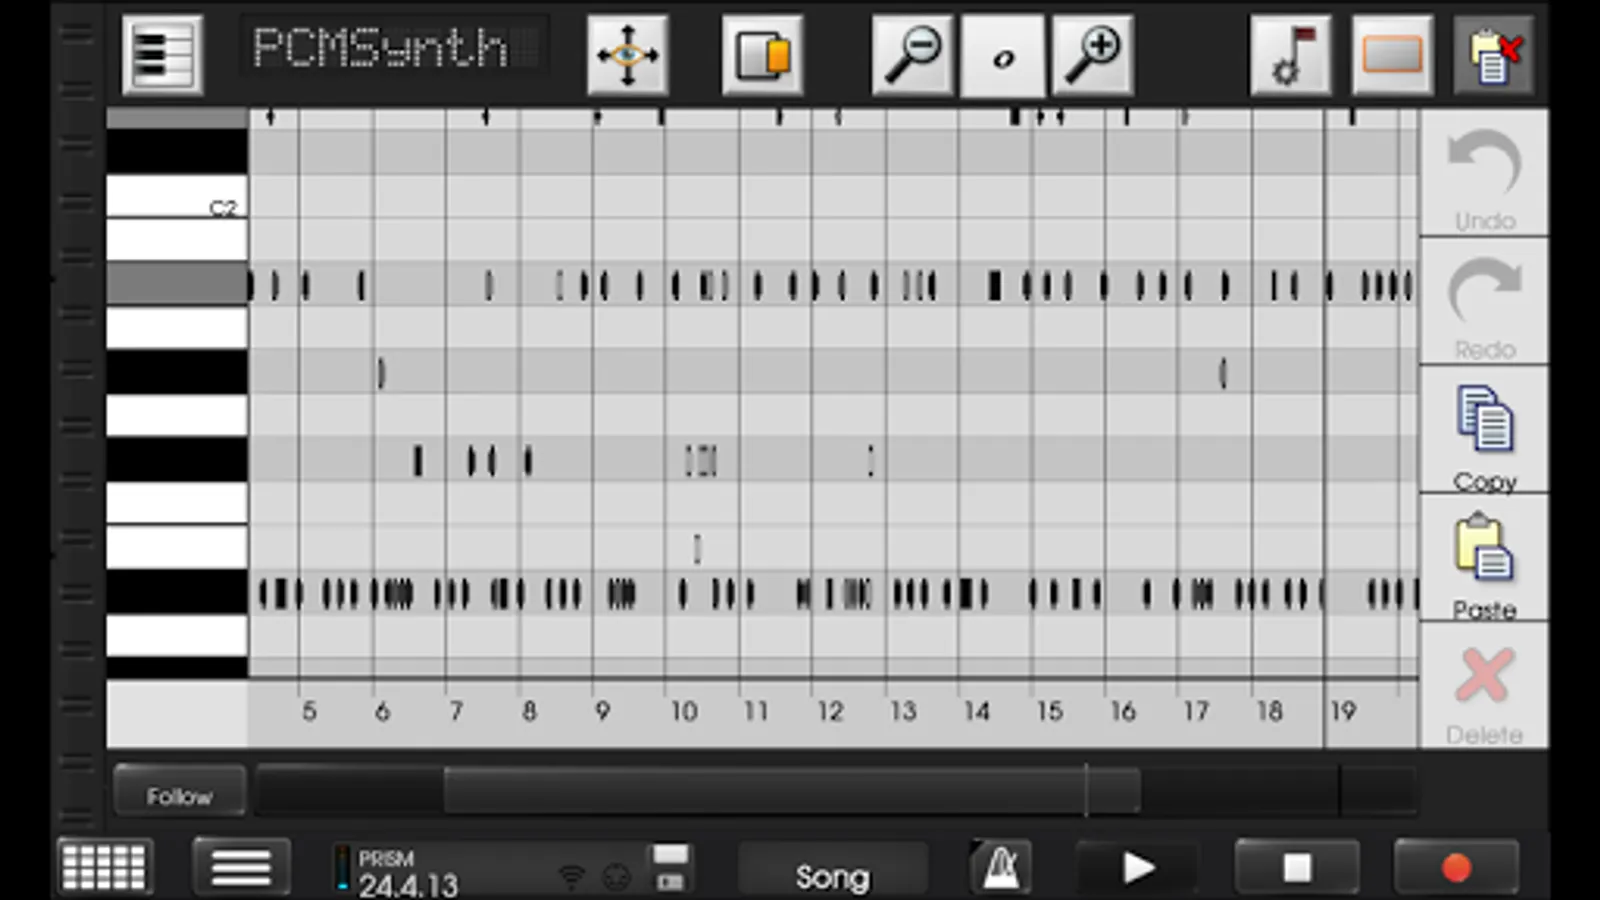Stop playback with the stop button
Screen dimensions: 1600x900
click(x=1297, y=867)
